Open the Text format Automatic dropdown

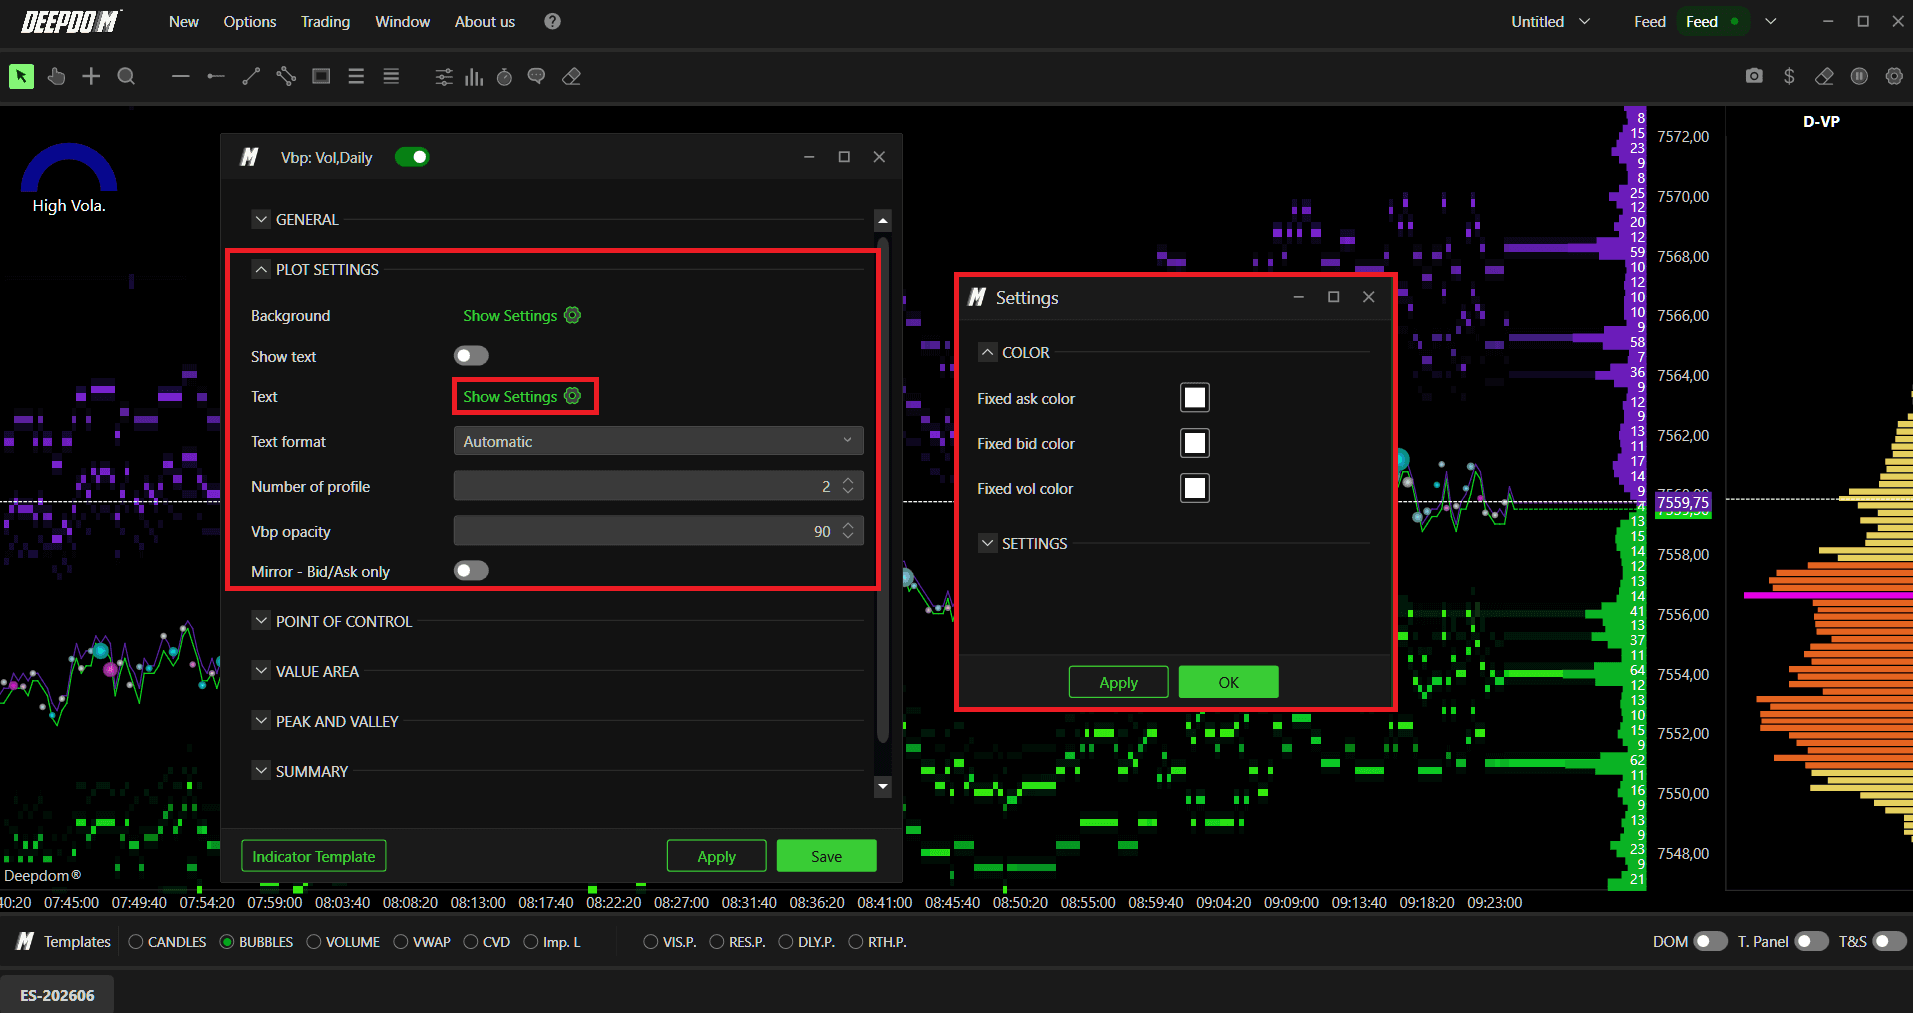point(658,441)
